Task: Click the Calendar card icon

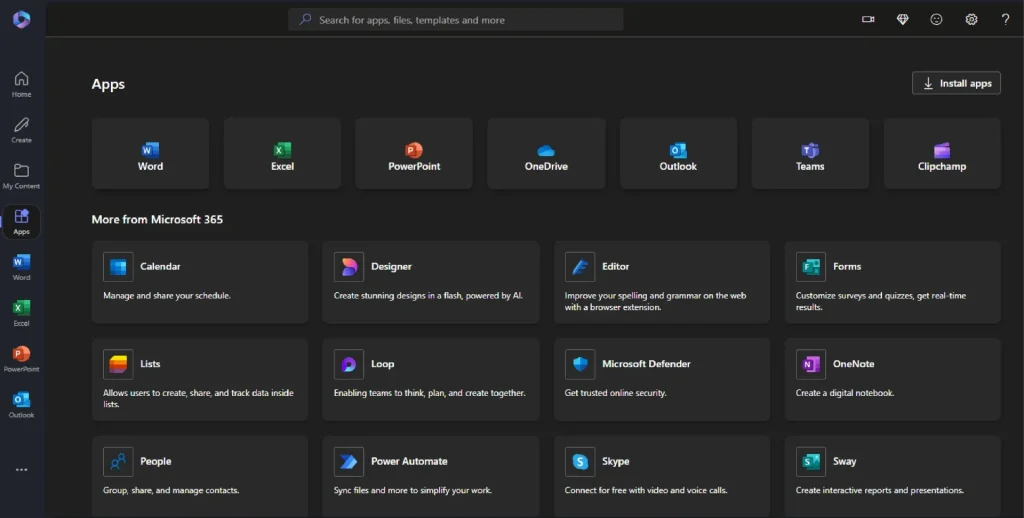Action: (118, 267)
